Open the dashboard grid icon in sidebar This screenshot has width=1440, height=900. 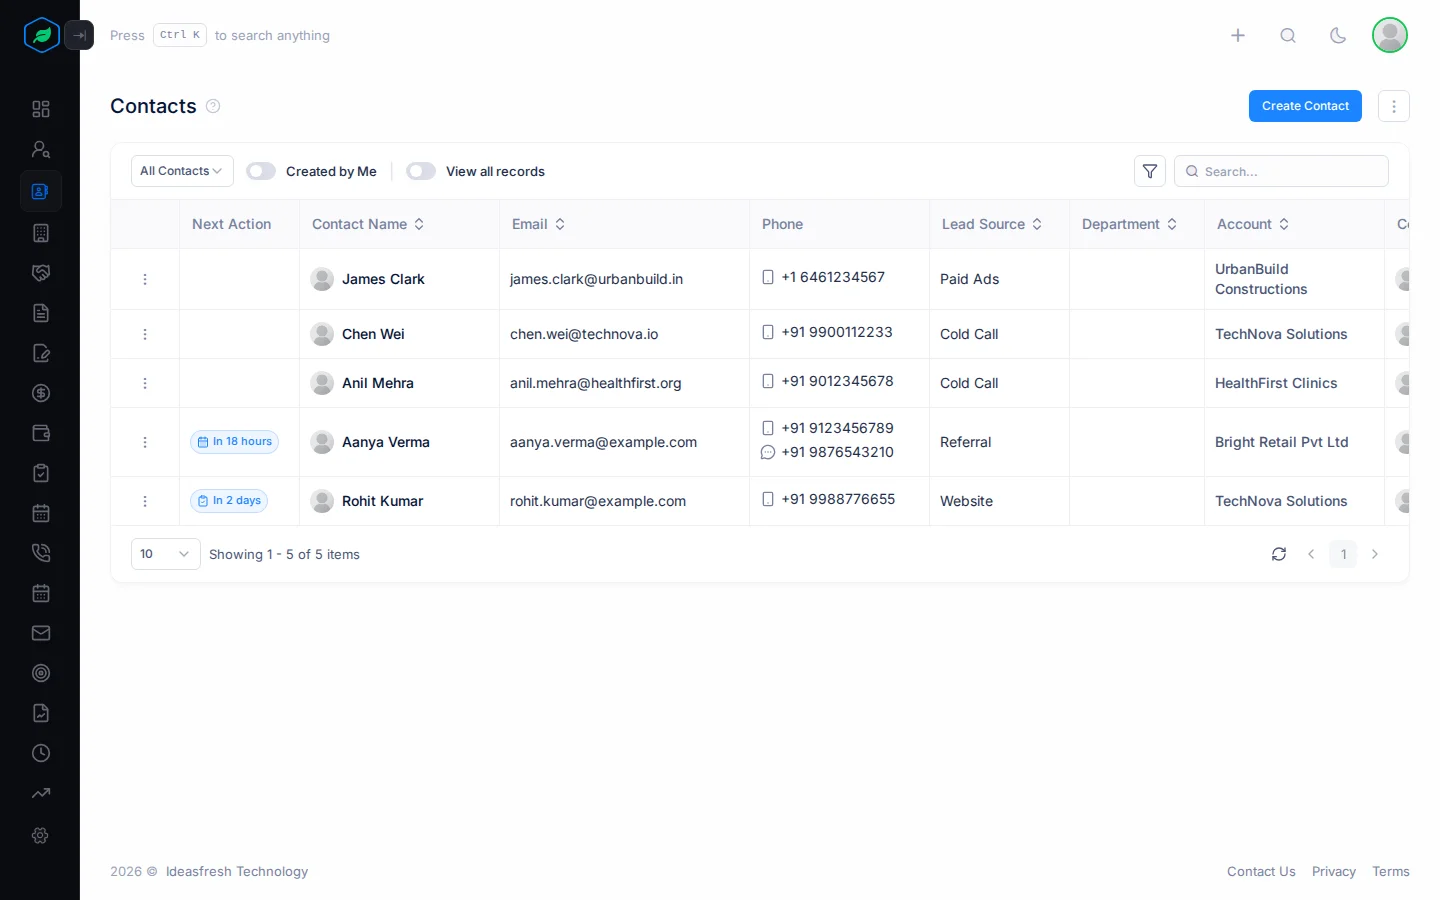[x=41, y=109]
